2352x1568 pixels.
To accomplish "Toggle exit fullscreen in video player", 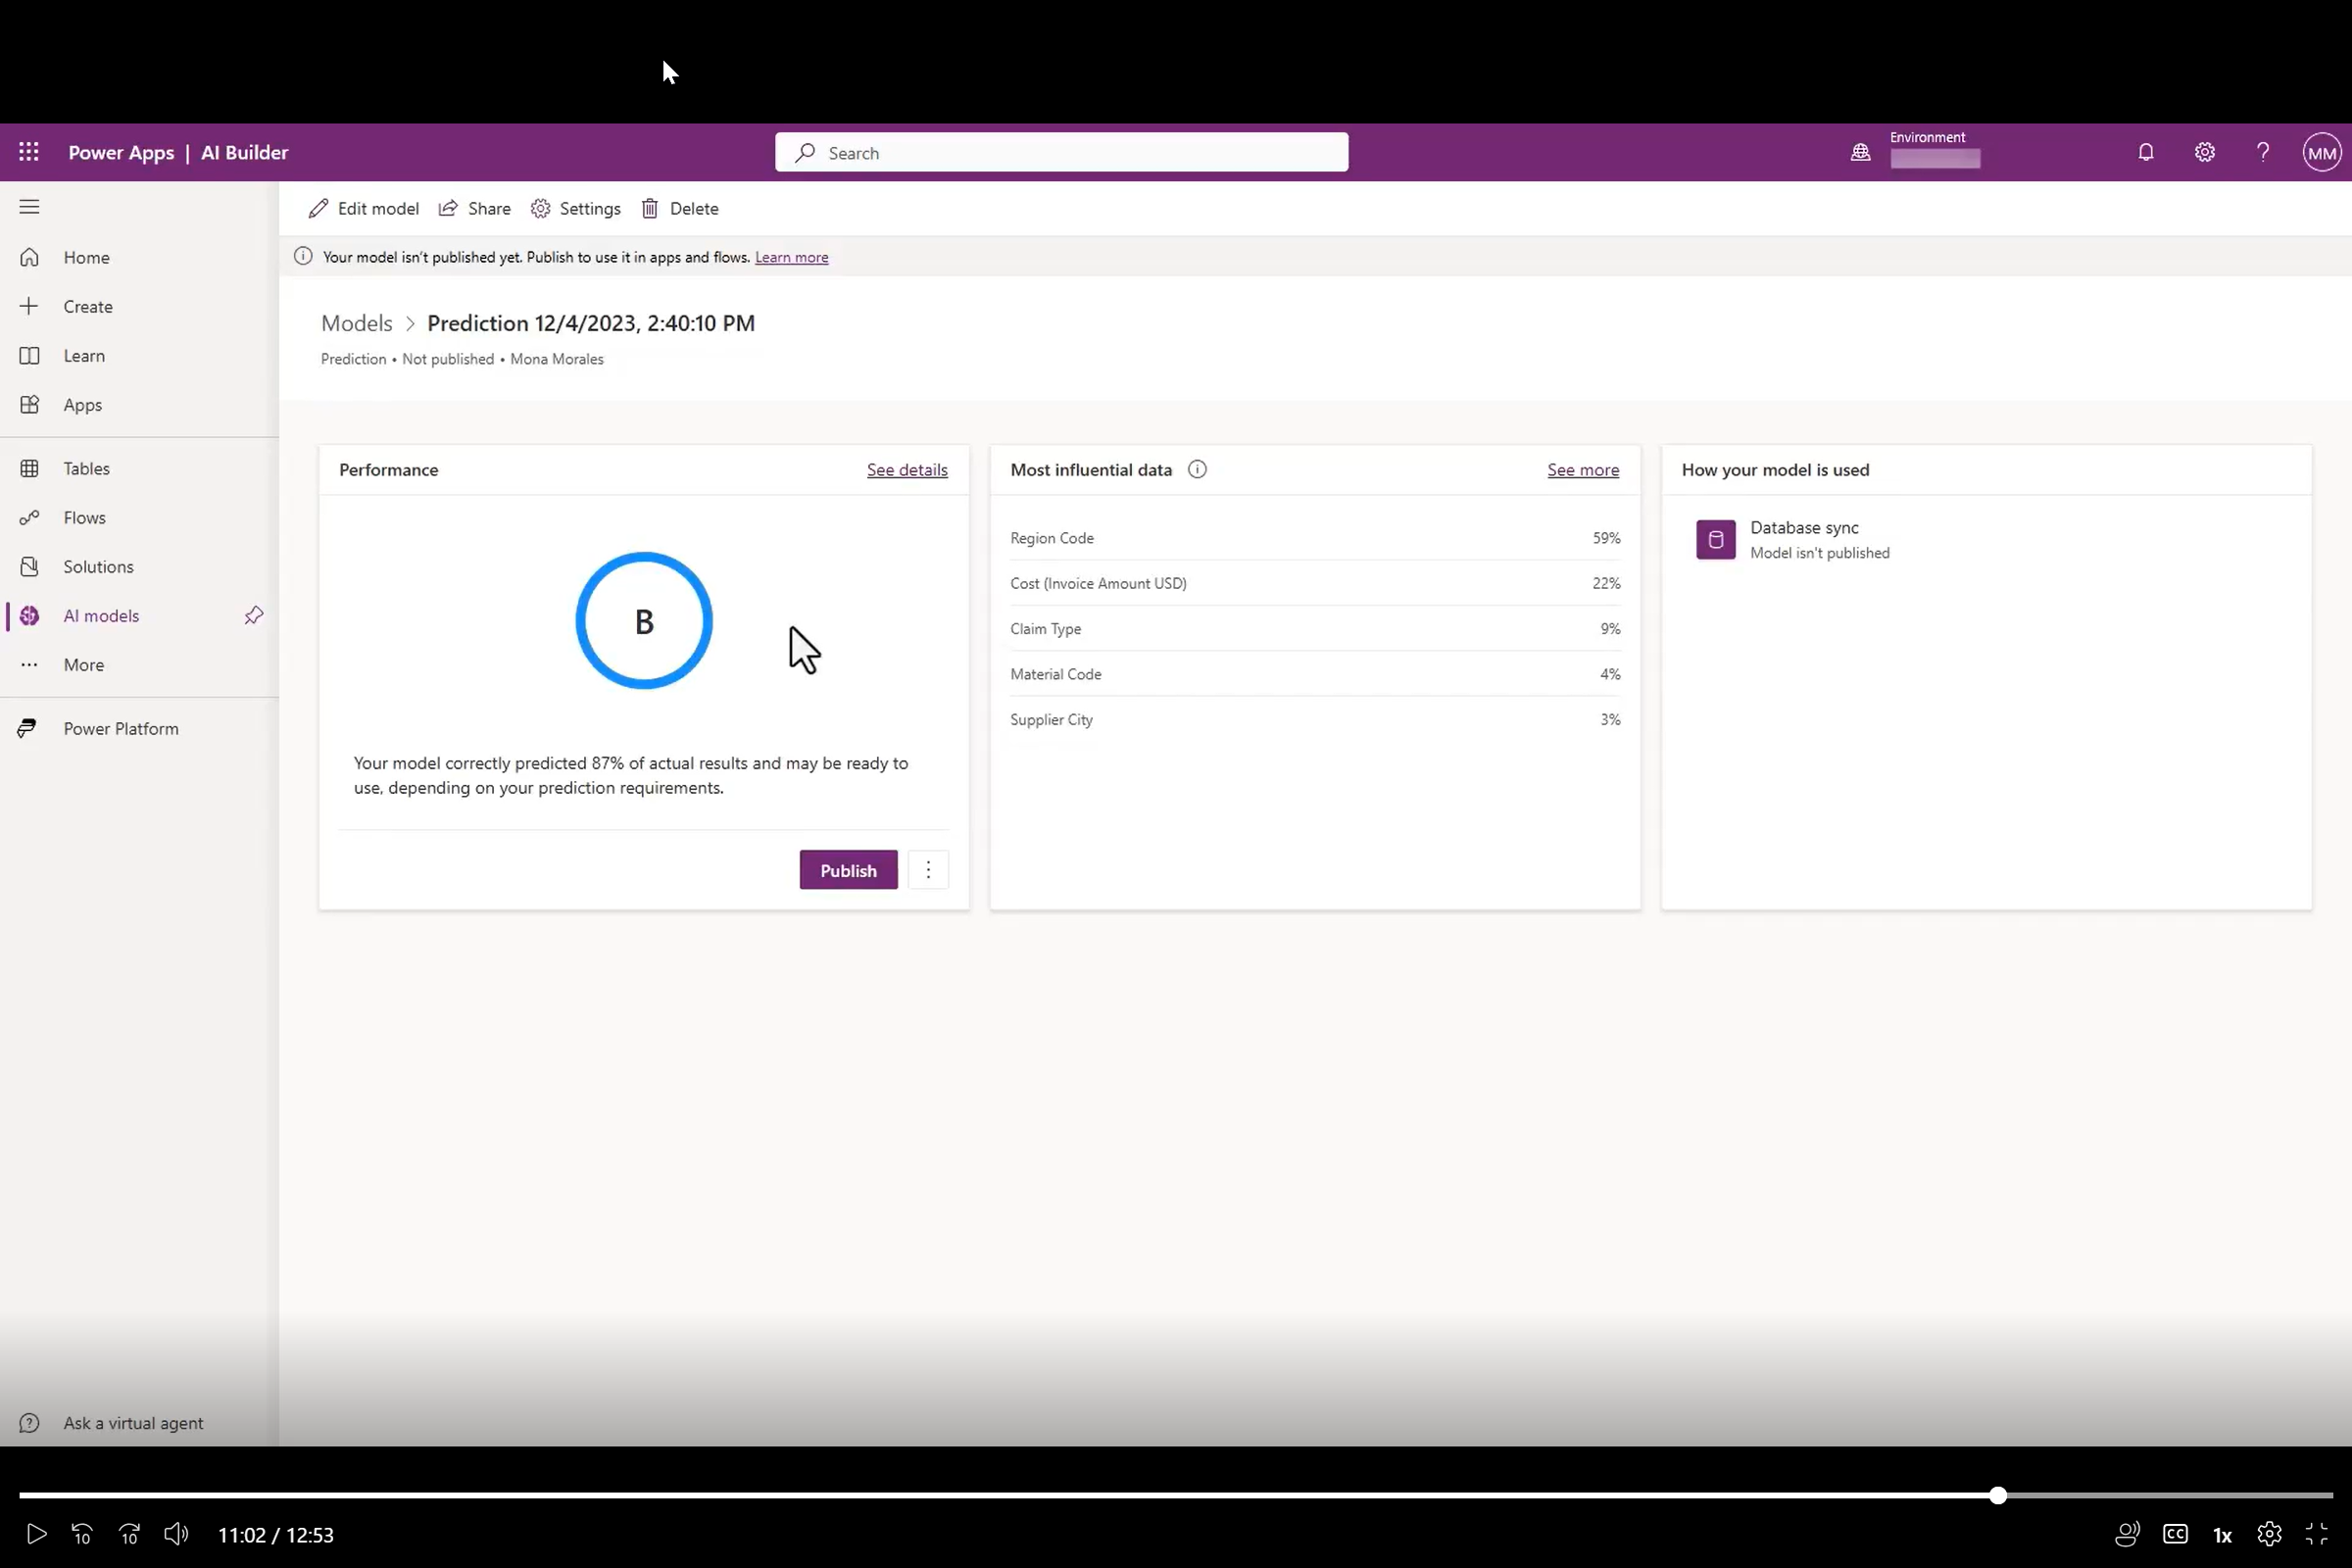I will click(2317, 1534).
